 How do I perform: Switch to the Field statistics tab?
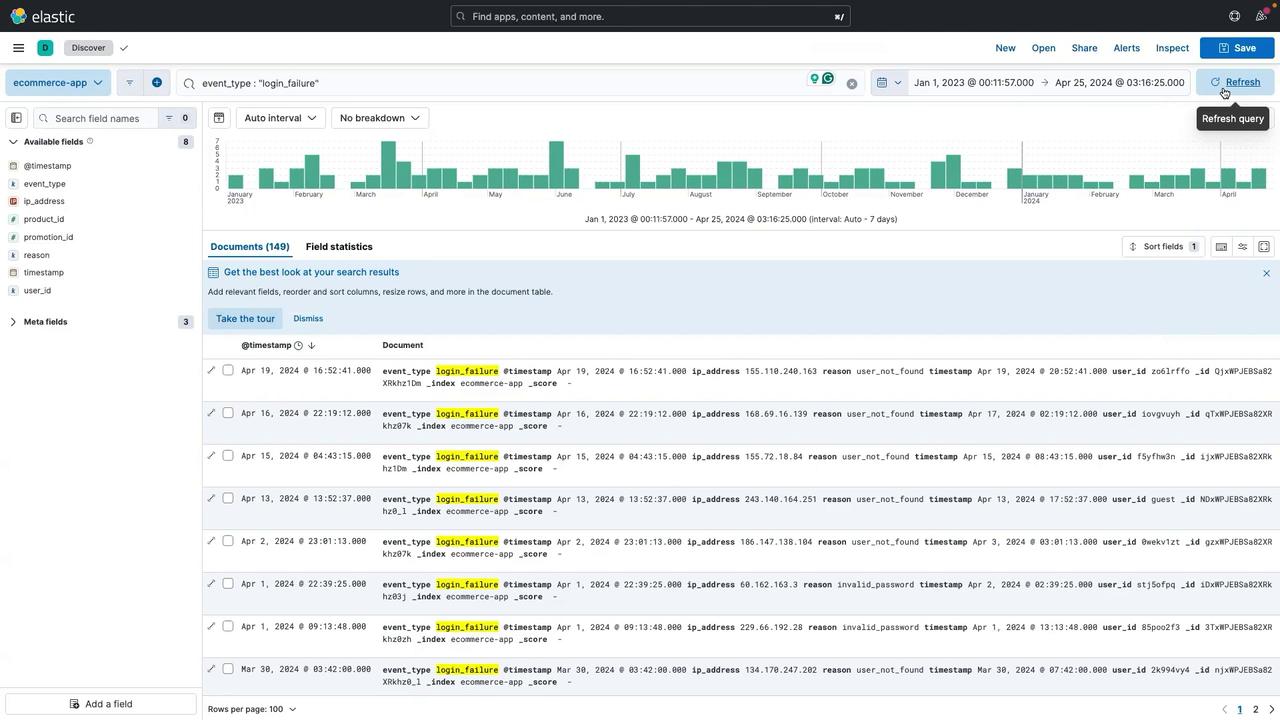[339, 247]
